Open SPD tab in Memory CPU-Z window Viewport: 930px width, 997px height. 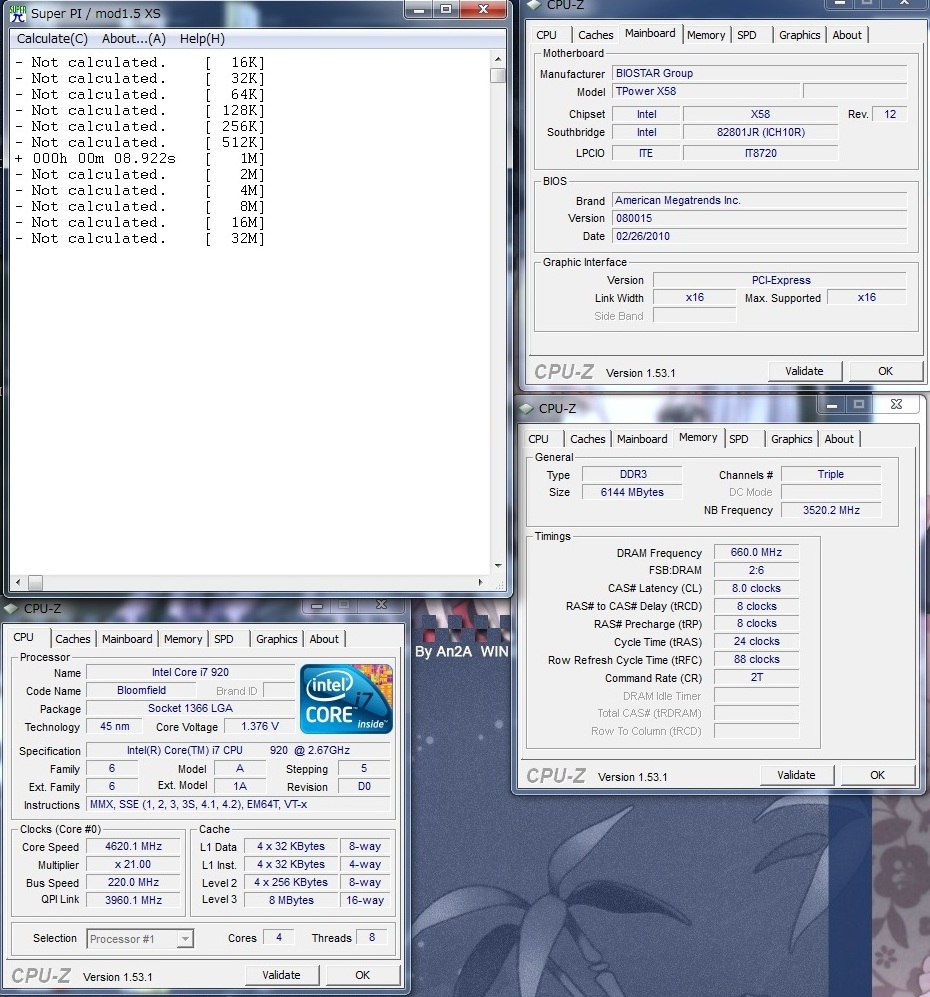point(739,439)
